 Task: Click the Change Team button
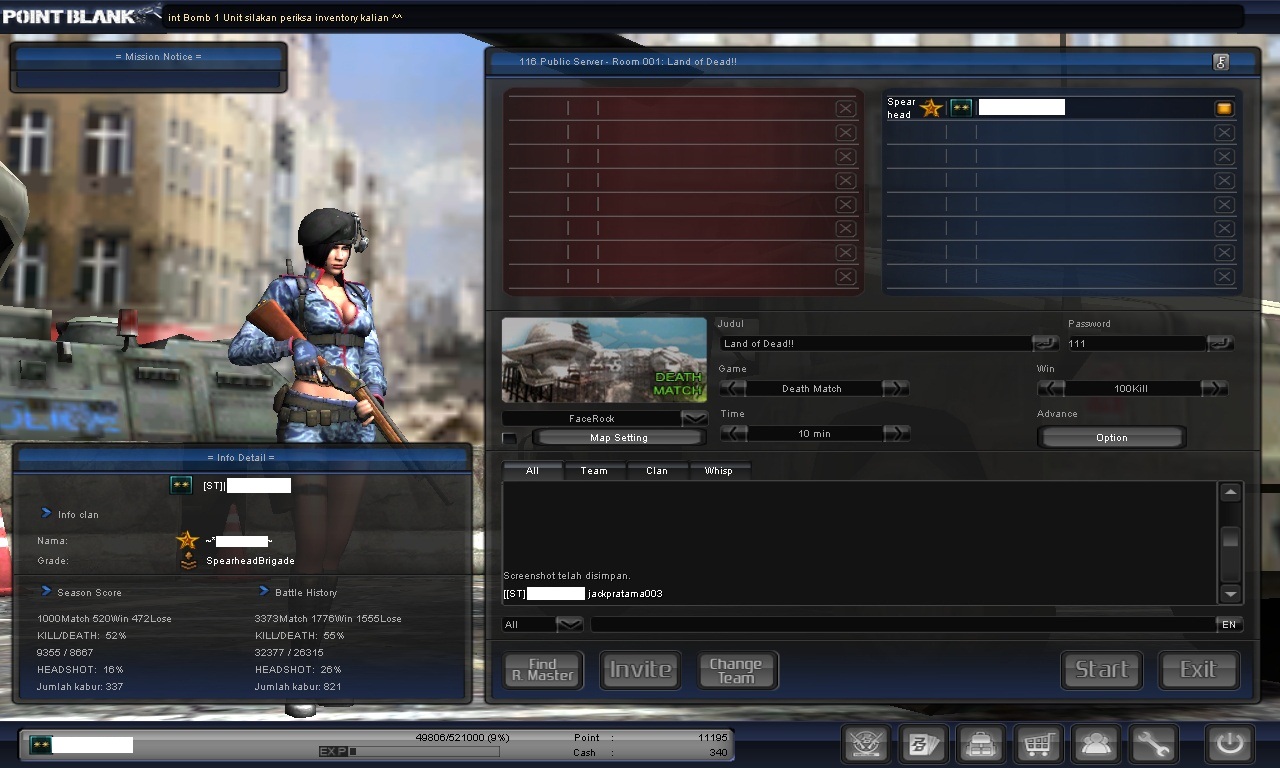pyautogui.click(x=737, y=670)
